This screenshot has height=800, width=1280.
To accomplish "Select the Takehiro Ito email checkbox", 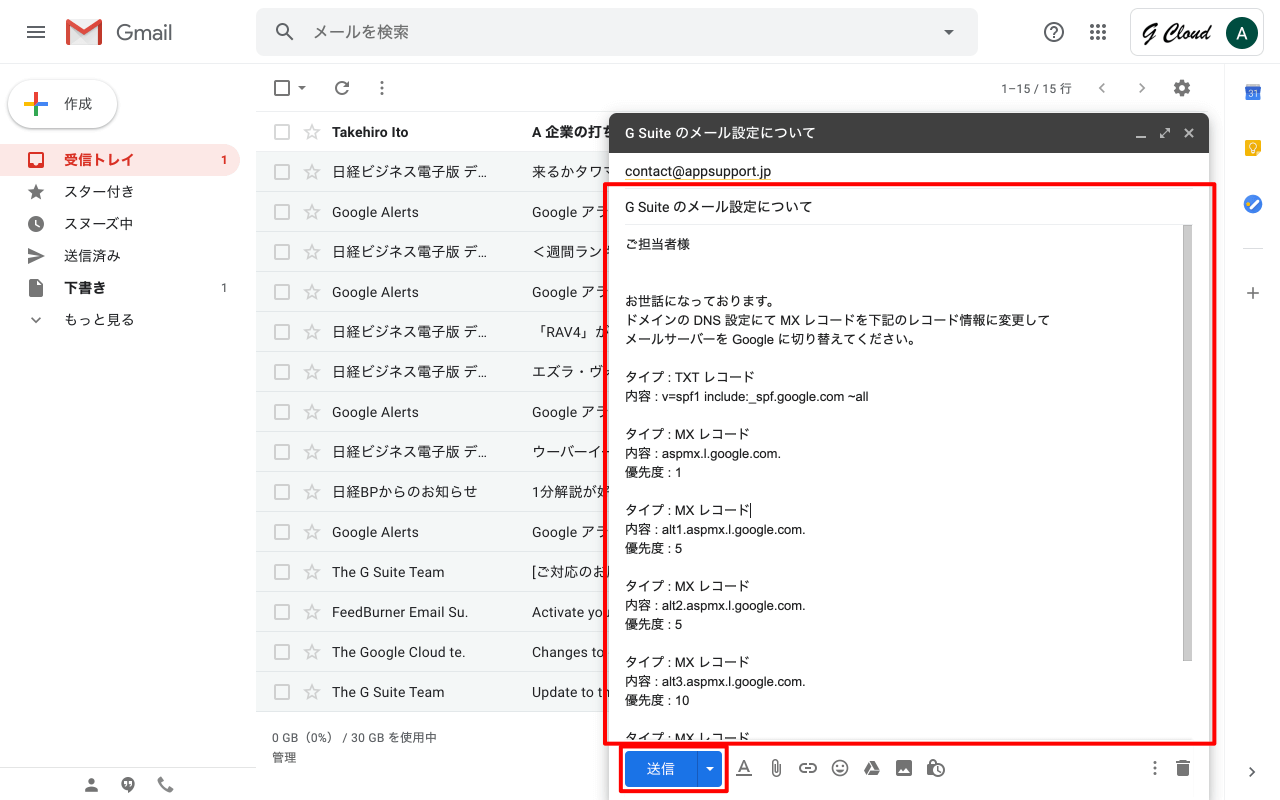I will (x=282, y=132).
